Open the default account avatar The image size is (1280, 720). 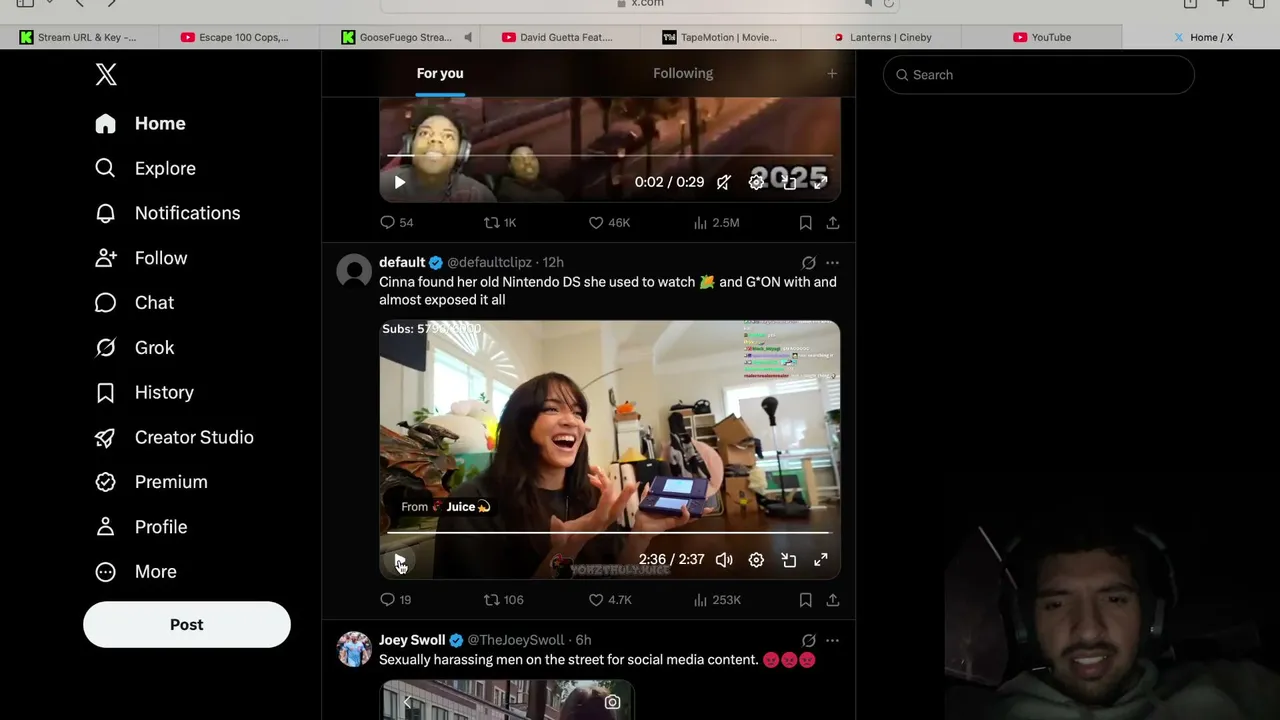[354, 271]
